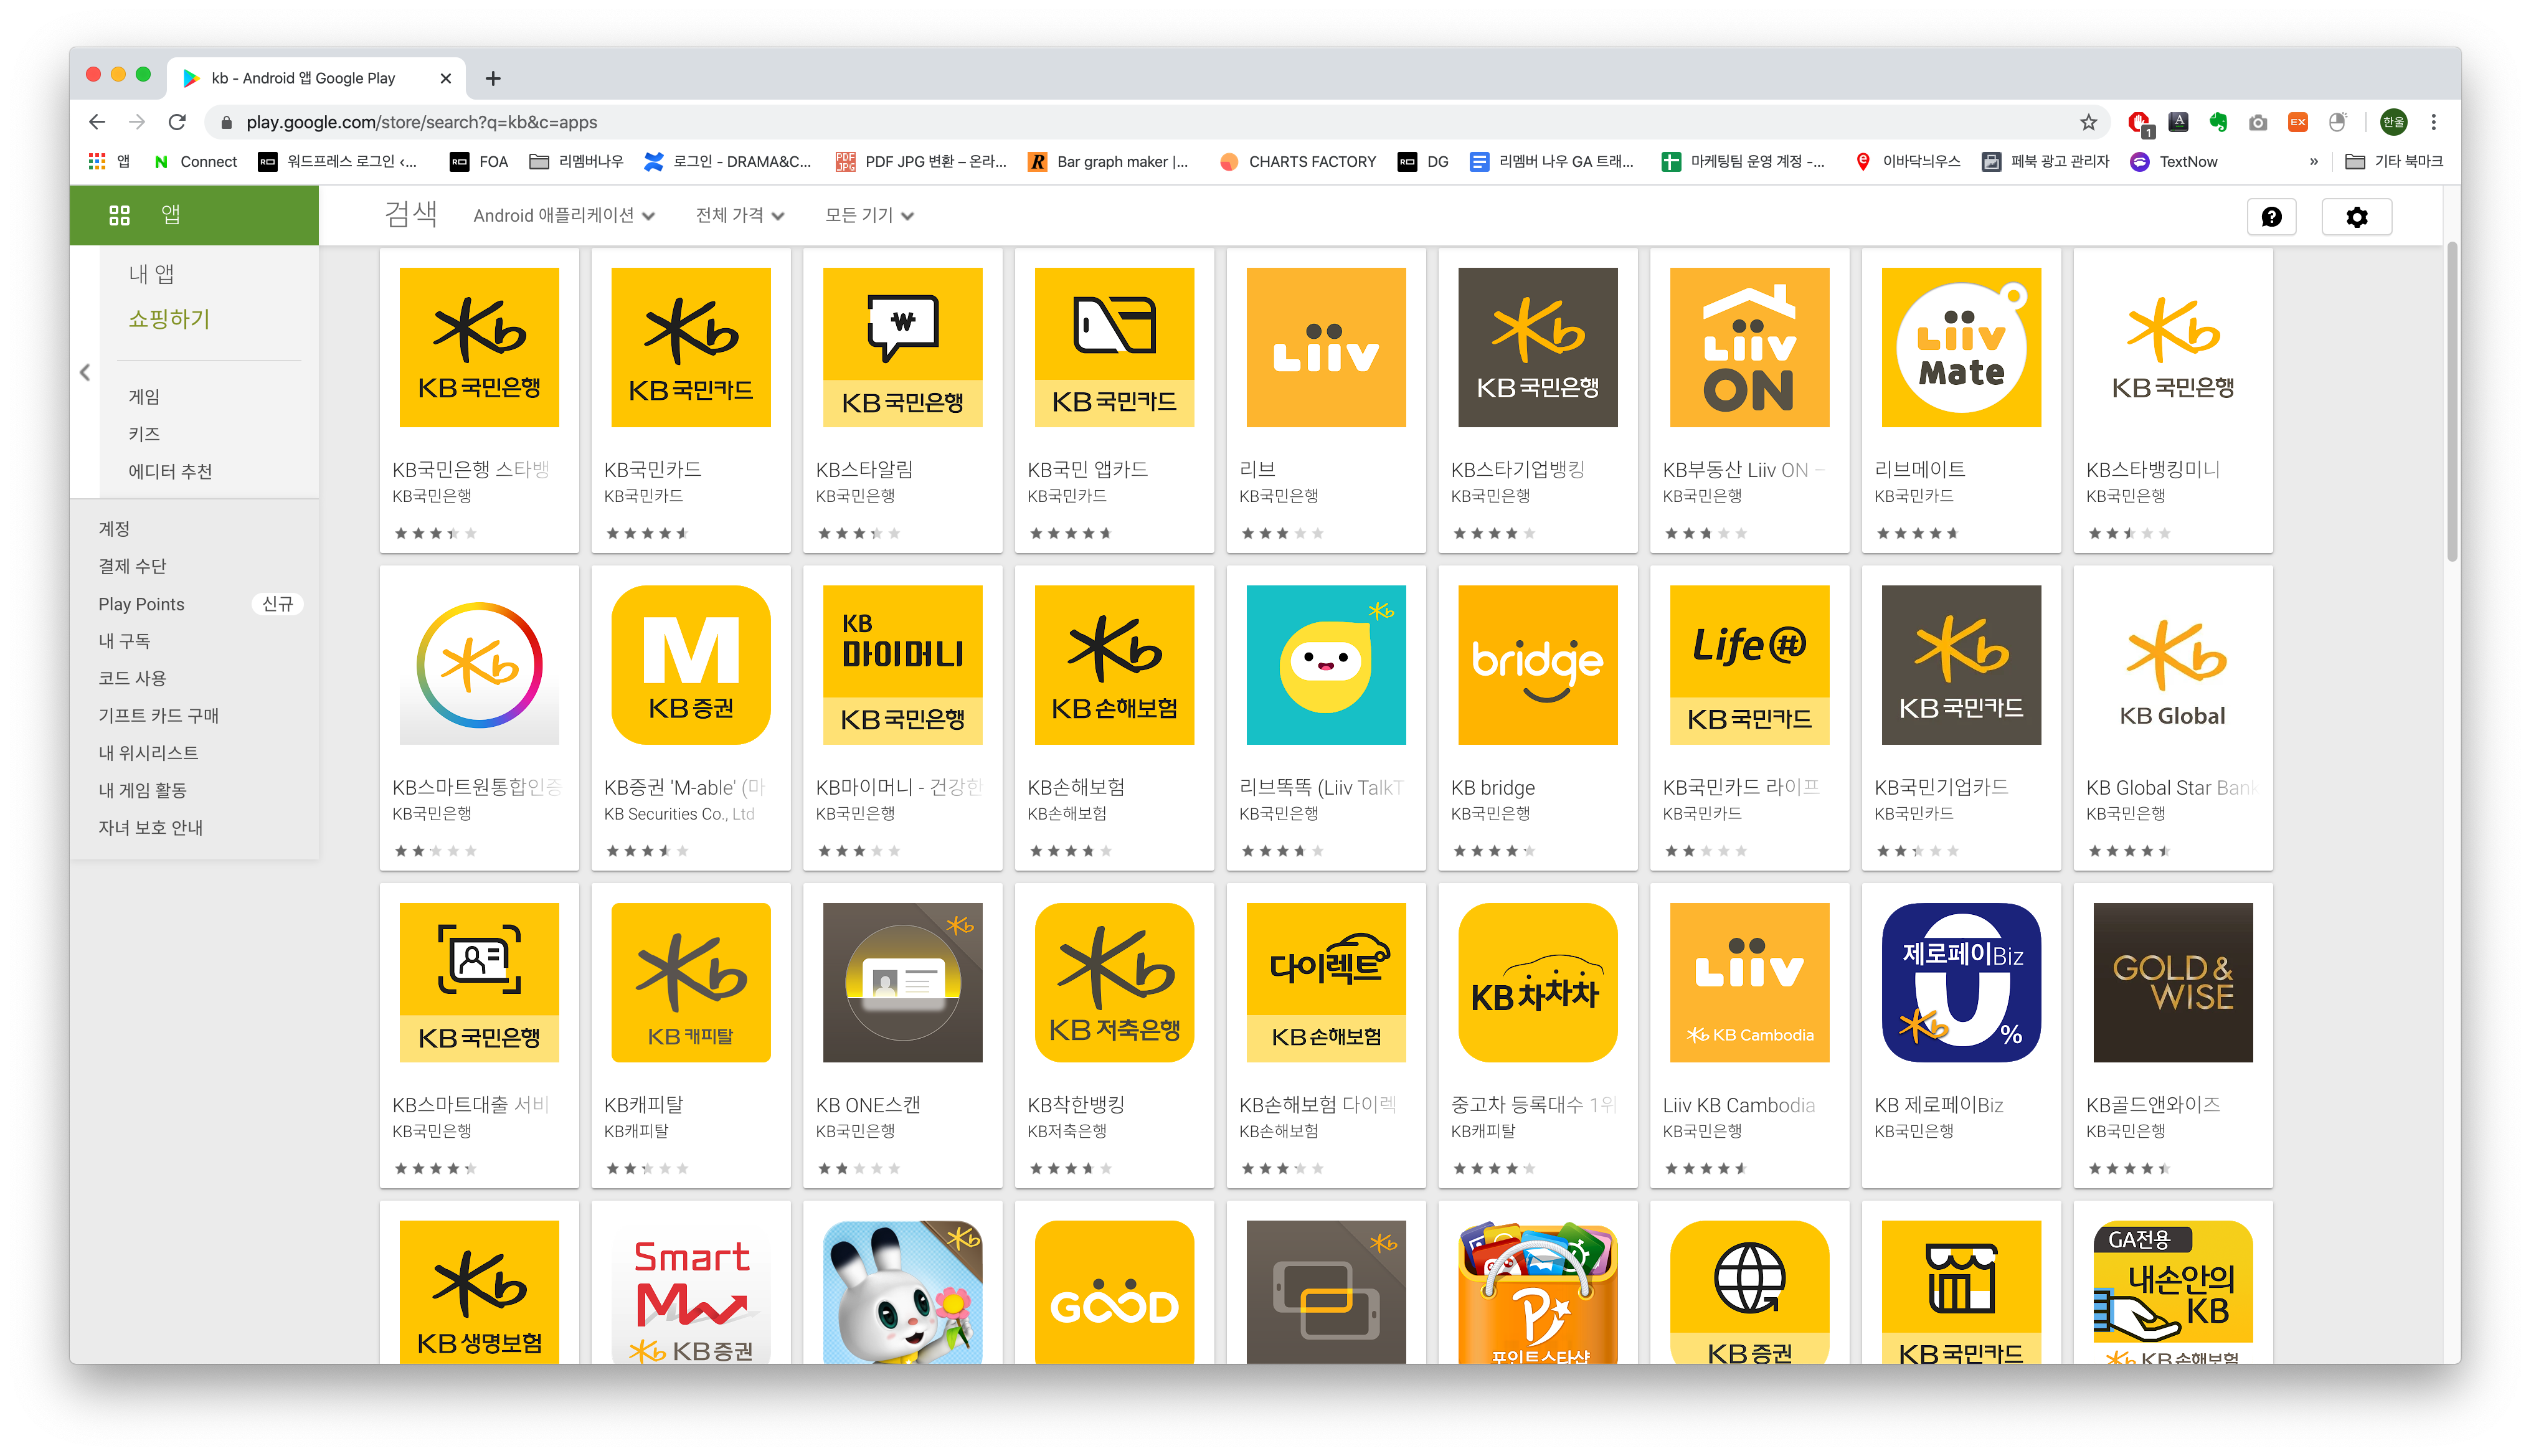Screen dimensions: 2531x1456
Task: Close the kb - Android 앱 tab
Action: (x=446, y=78)
